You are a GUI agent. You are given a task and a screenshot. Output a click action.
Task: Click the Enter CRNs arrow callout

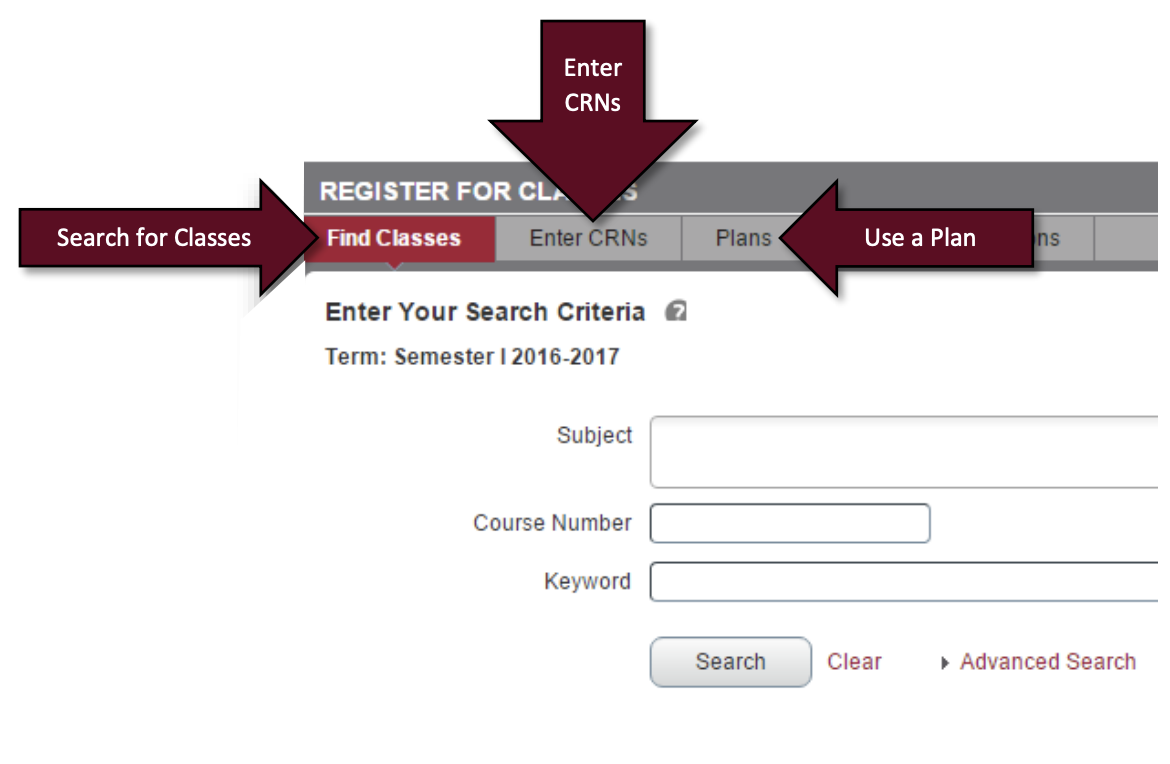592,85
